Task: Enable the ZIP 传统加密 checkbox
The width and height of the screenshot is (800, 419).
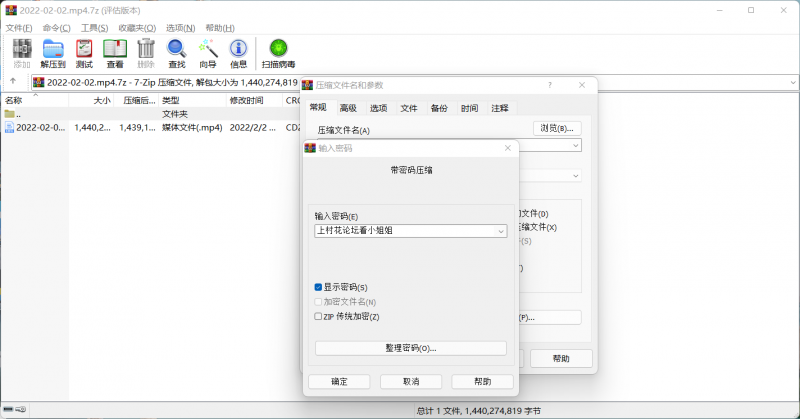Action: 318,317
